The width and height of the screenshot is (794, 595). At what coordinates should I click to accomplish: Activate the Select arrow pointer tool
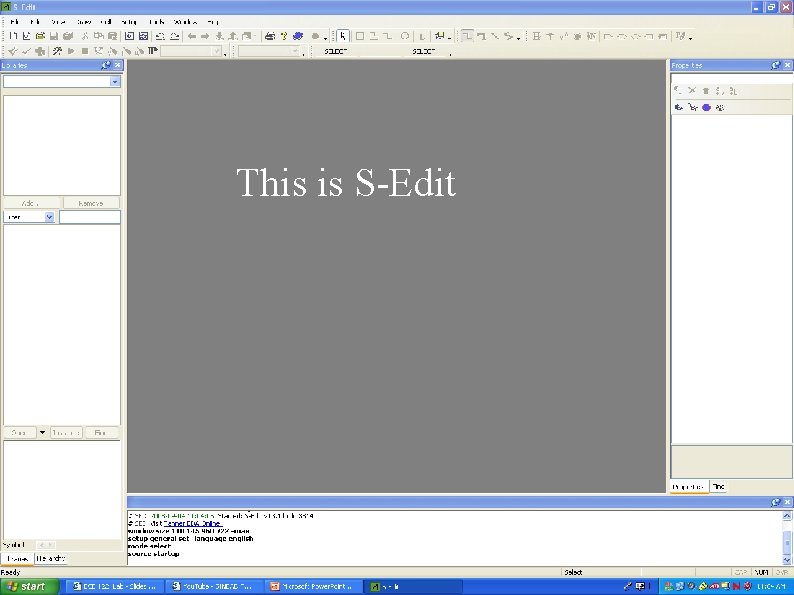[343, 36]
